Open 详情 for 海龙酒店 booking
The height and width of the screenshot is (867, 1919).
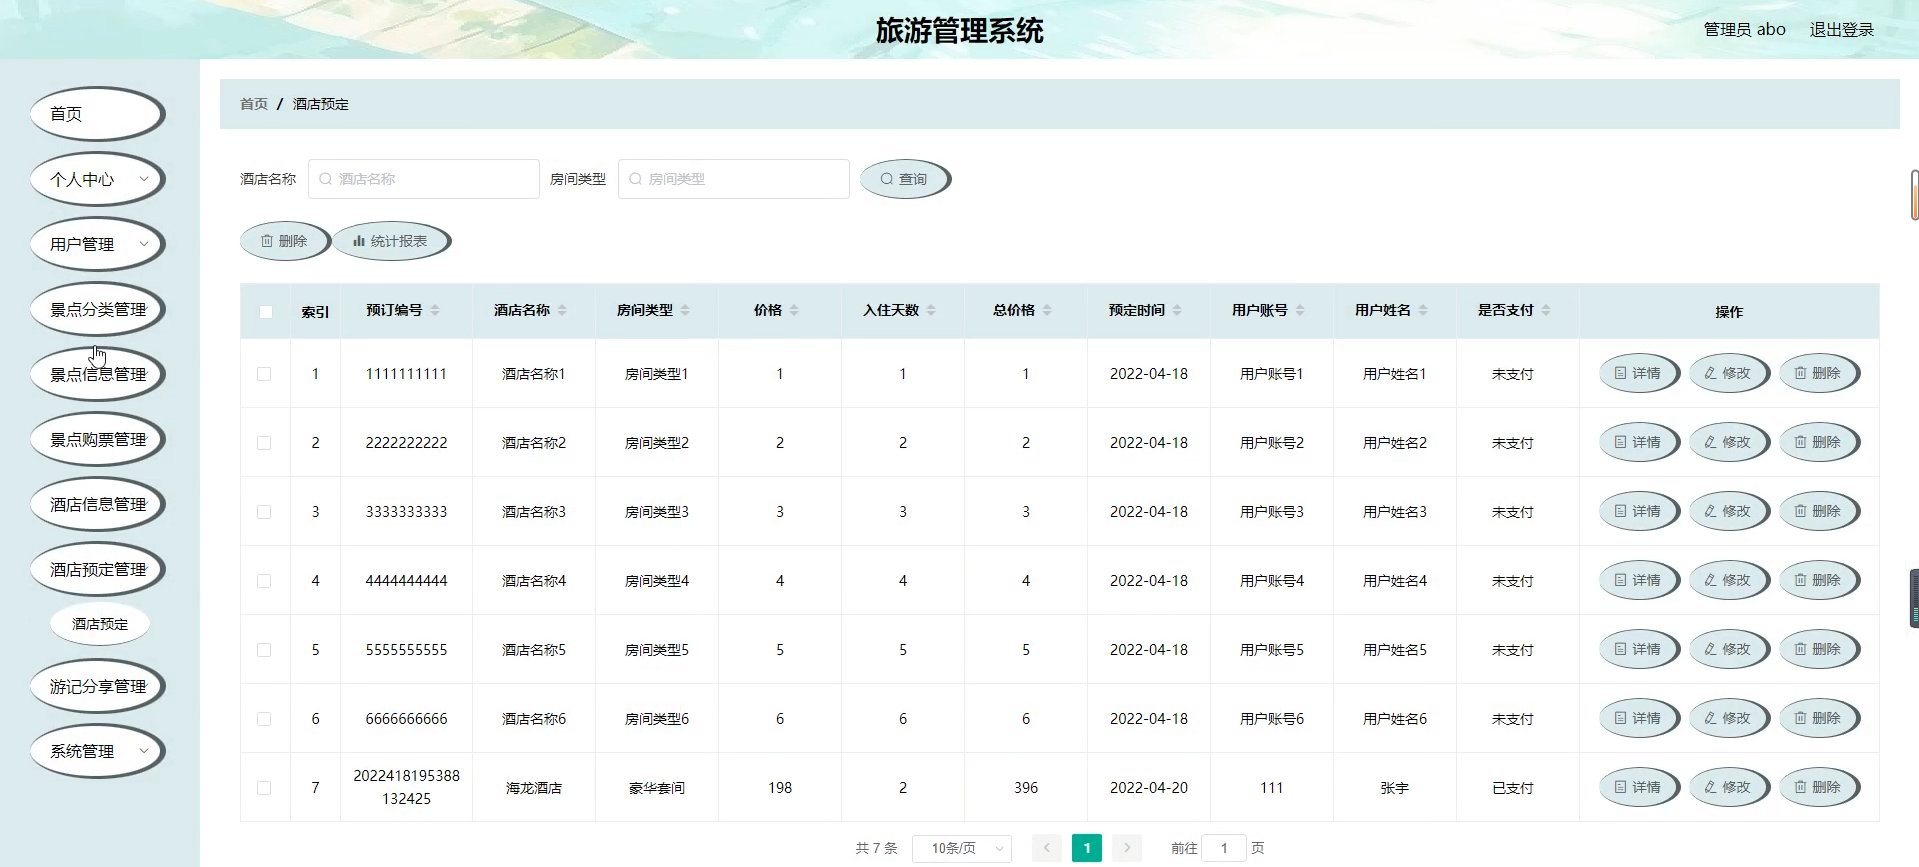click(x=1638, y=787)
